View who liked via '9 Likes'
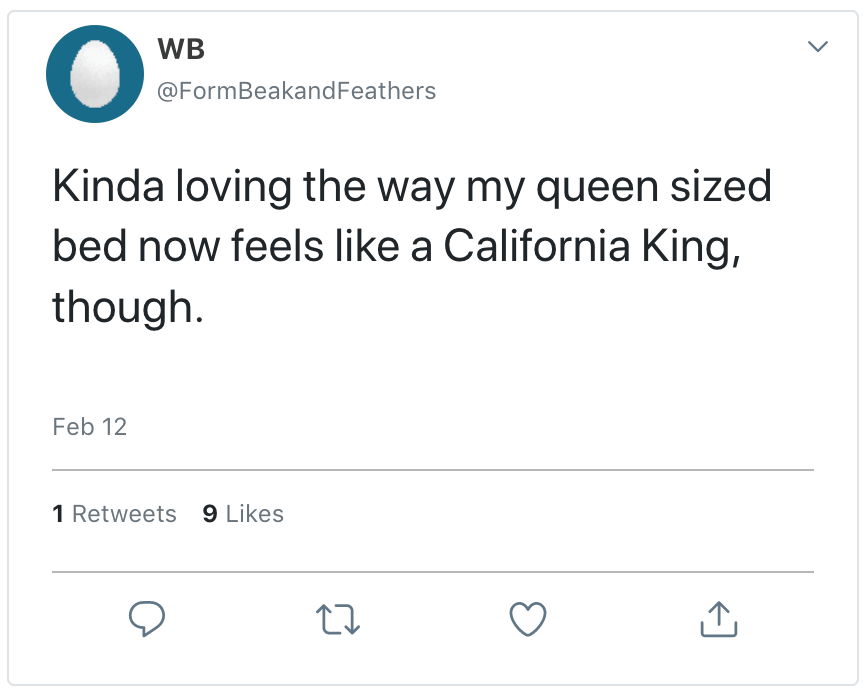The width and height of the screenshot is (868, 694). 243,514
